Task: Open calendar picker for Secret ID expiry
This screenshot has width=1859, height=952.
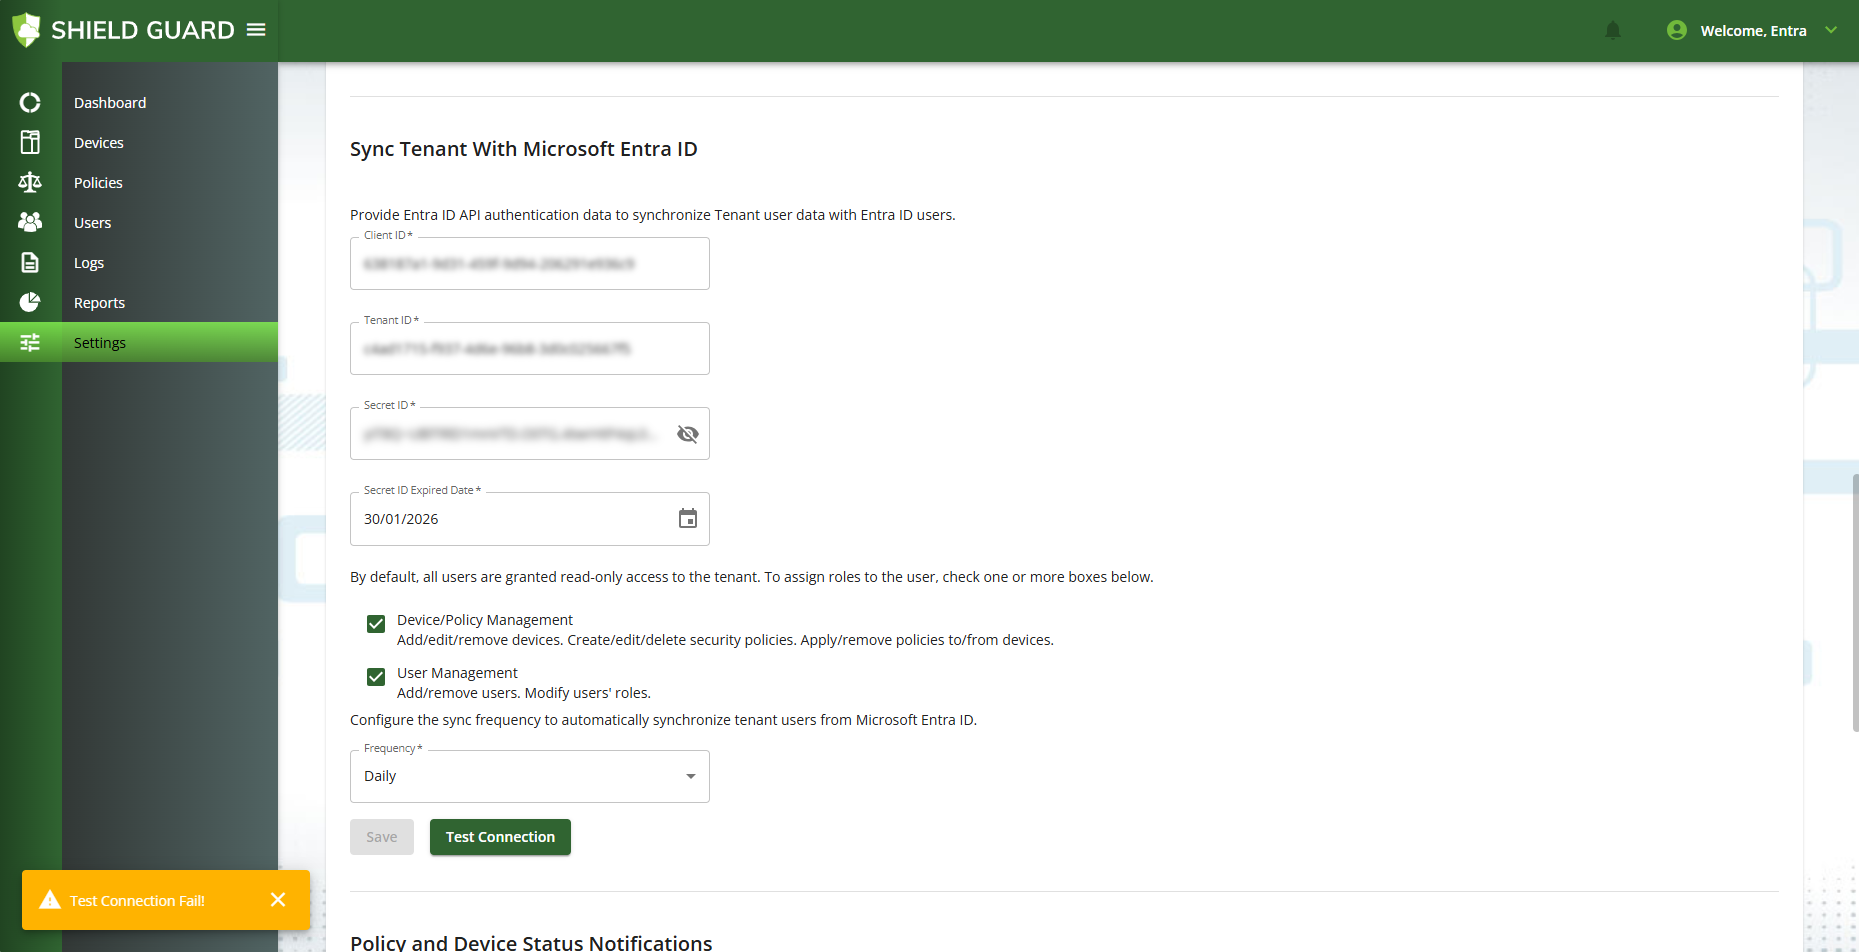Action: [687, 519]
